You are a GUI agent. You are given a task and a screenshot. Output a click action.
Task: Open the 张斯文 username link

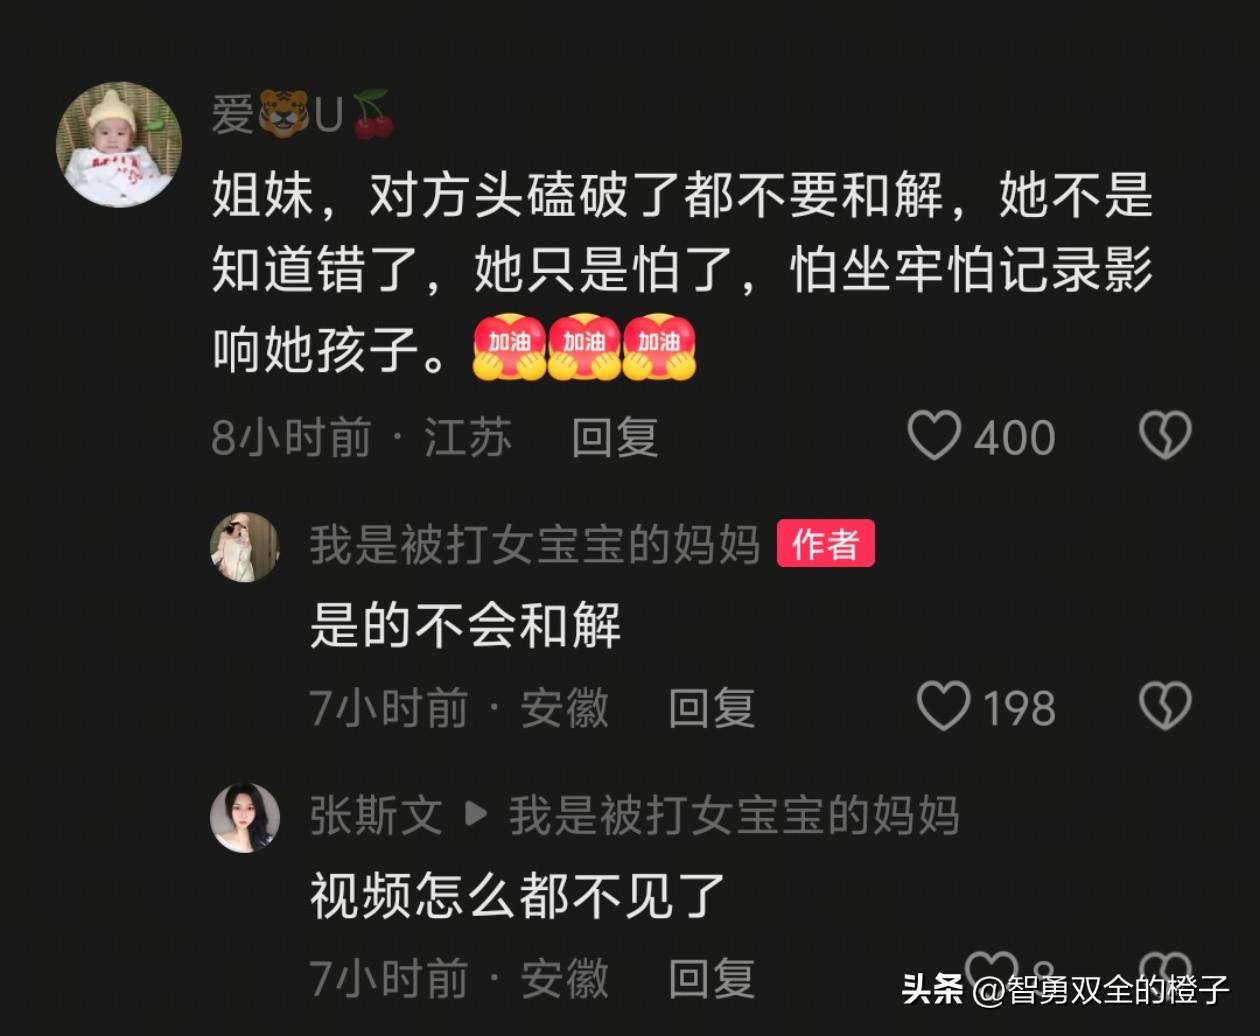(376, 815)
